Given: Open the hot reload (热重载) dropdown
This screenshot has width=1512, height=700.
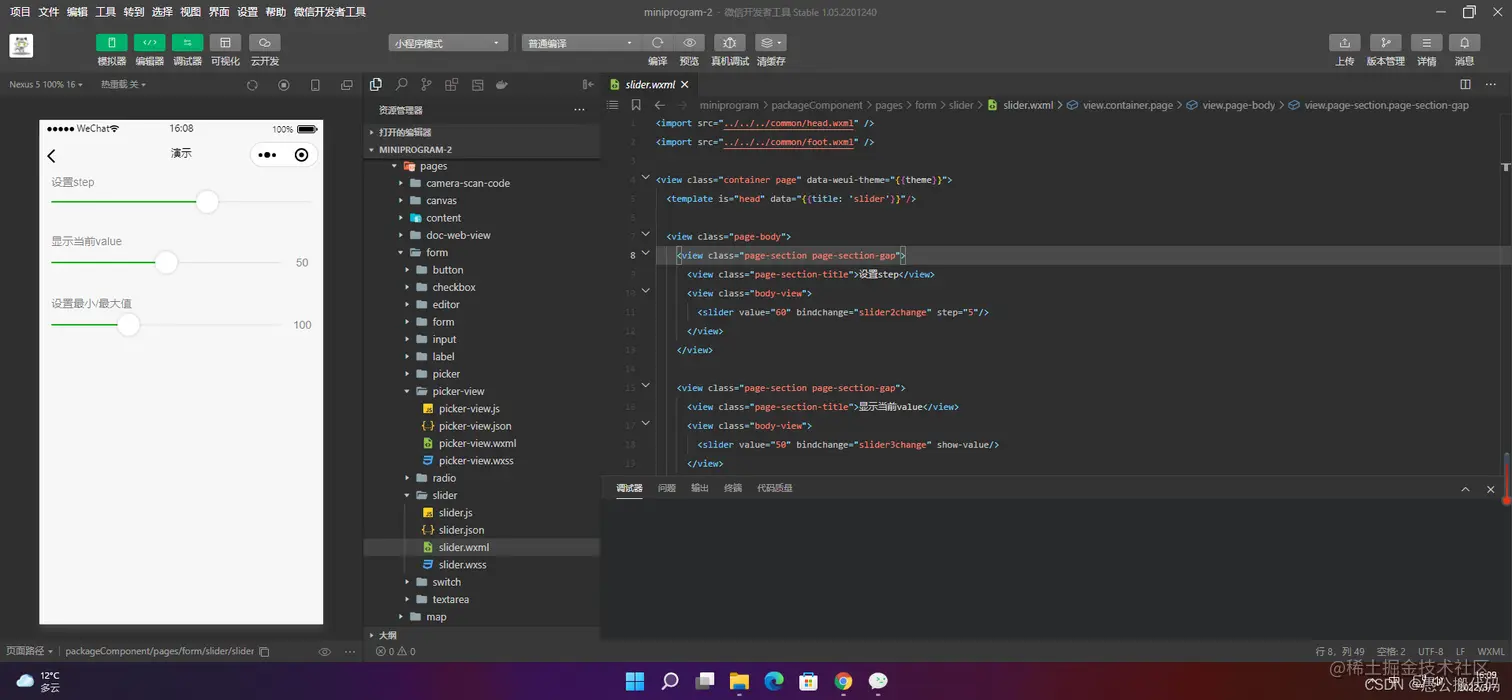Looking at the screenshot, I should click(123, 85).
